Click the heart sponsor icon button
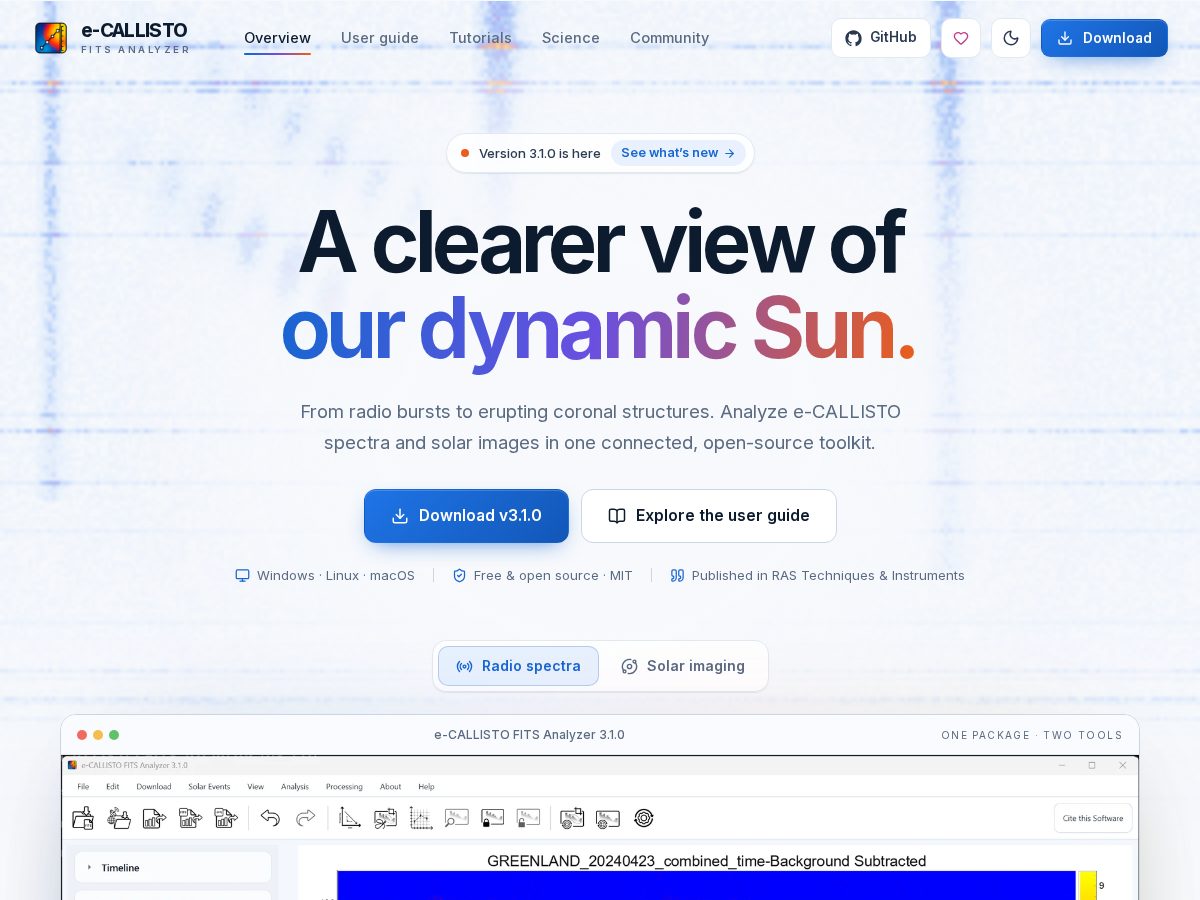Viewport: 1200px width, 900px height. click(x=961, y=38)
